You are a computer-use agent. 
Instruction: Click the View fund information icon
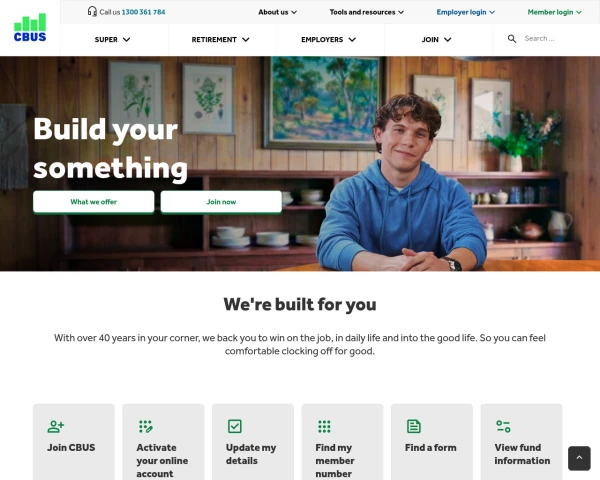(x=503, y=426)
